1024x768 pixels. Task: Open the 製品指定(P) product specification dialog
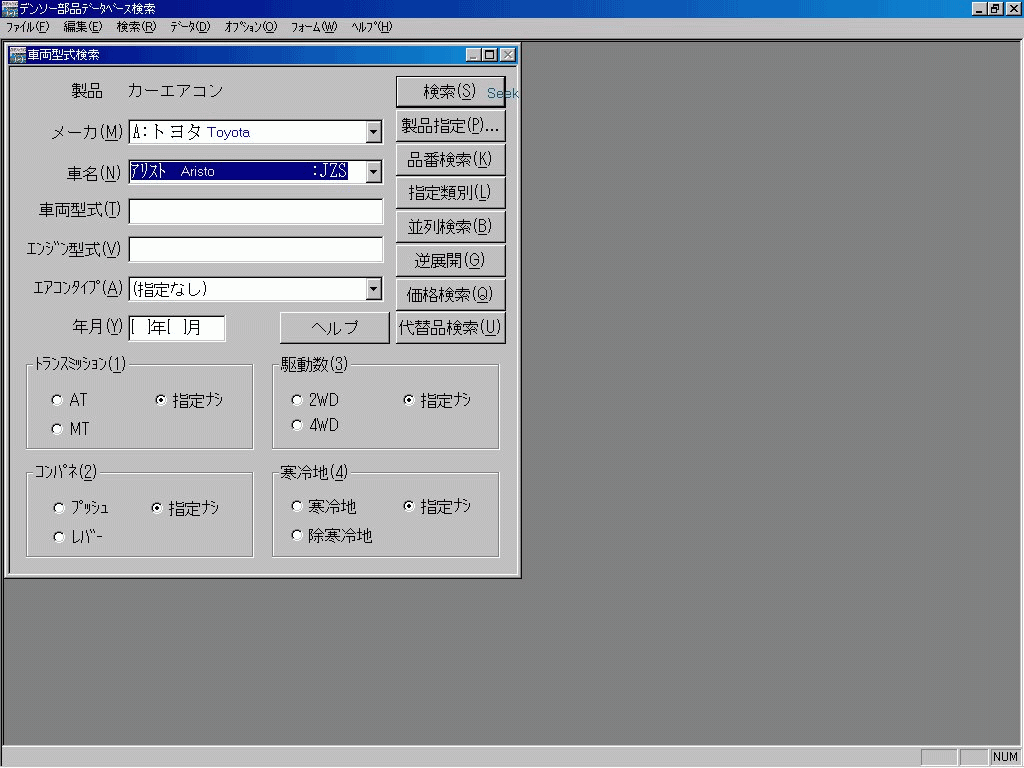[450, 125]
